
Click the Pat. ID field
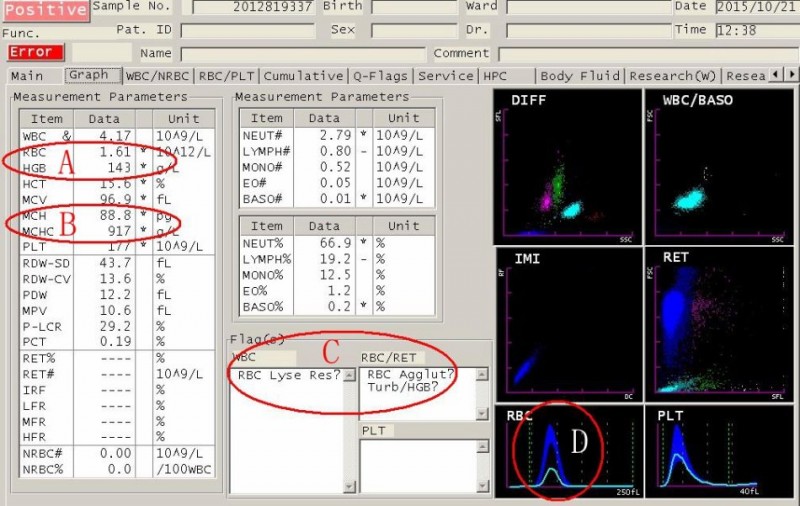point(248,31)
